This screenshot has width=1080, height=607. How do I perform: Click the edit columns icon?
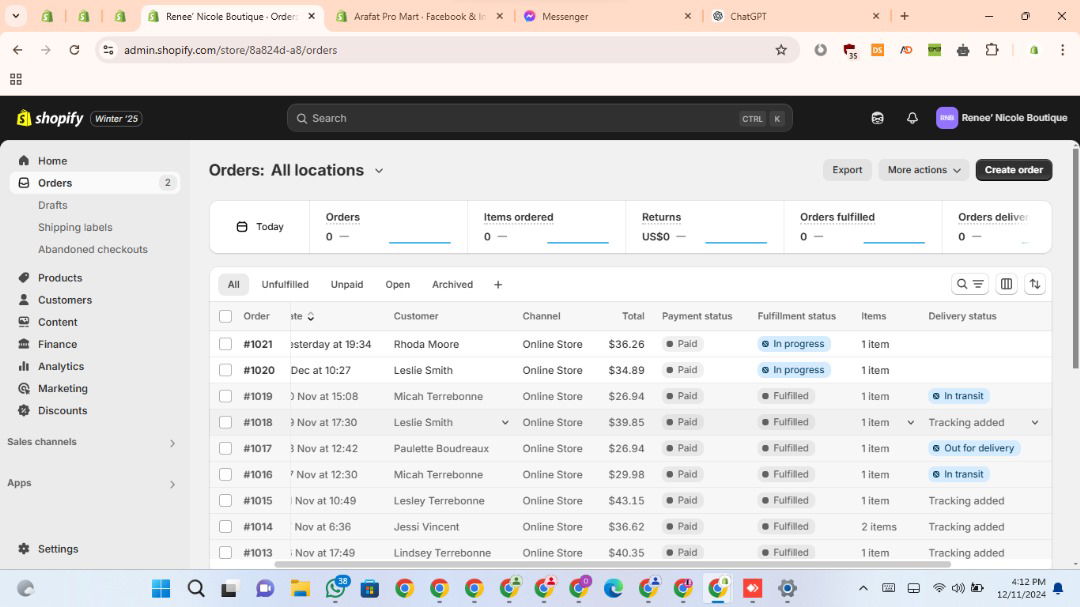coord(1006,284)
